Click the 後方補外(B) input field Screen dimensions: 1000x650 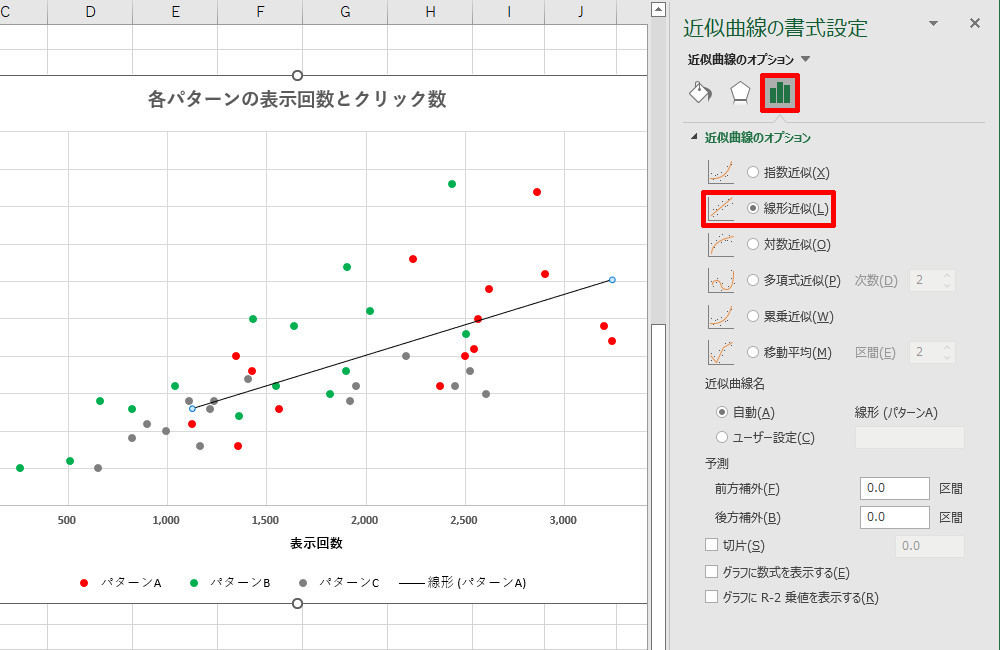click(894, 517)
